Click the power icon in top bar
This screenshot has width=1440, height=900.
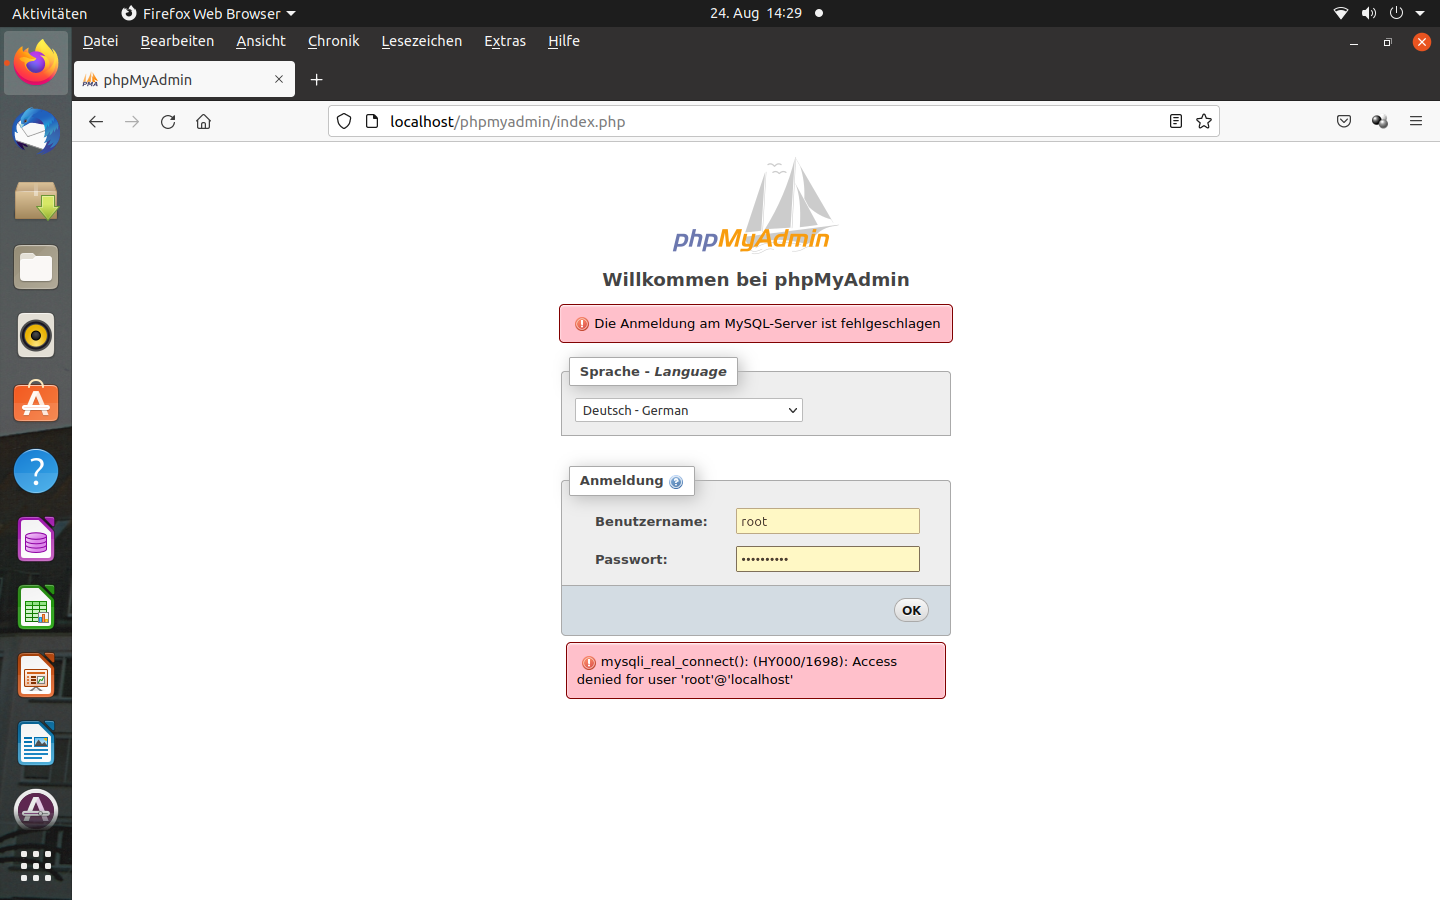(x=1396, y=13)
